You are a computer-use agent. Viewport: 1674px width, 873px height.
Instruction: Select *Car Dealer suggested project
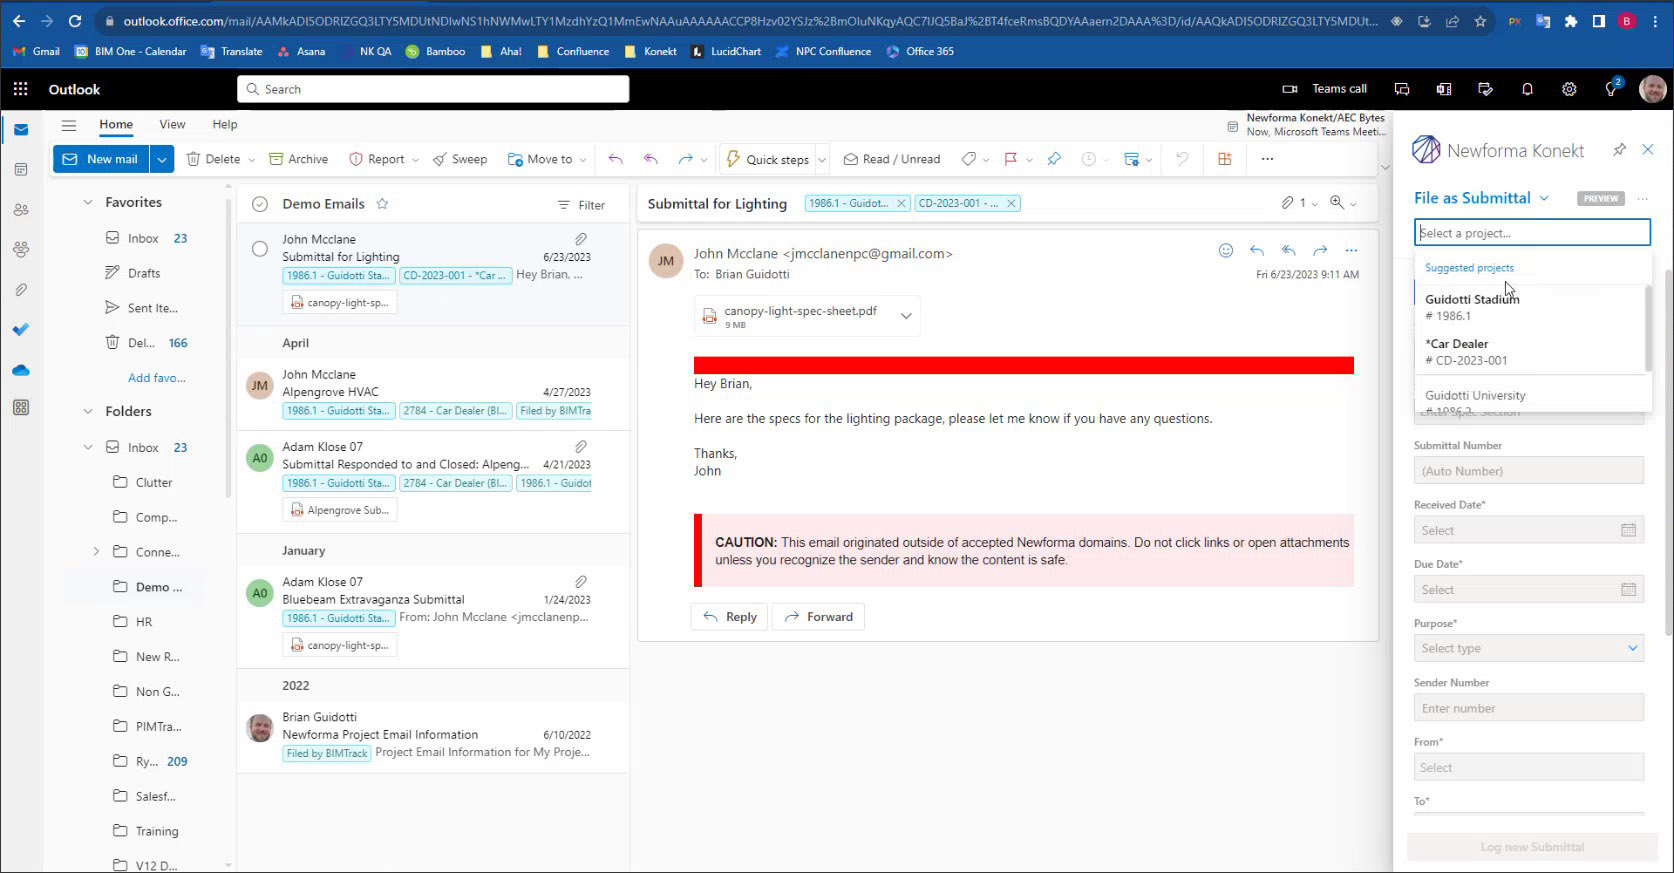click(1528, 352)
